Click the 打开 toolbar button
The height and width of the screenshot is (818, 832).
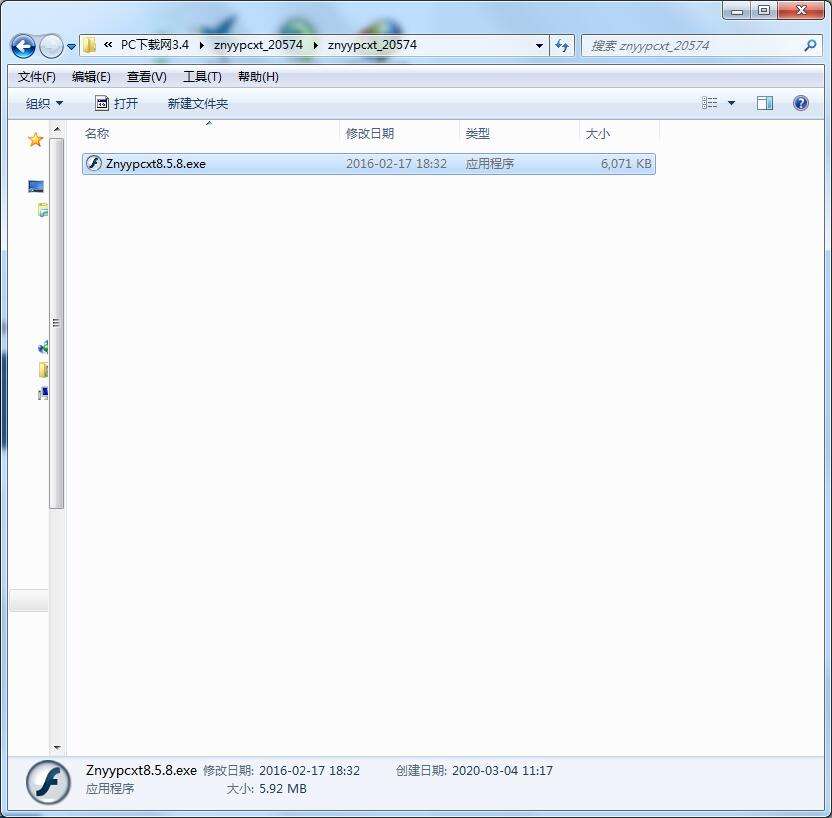point(116,103)
